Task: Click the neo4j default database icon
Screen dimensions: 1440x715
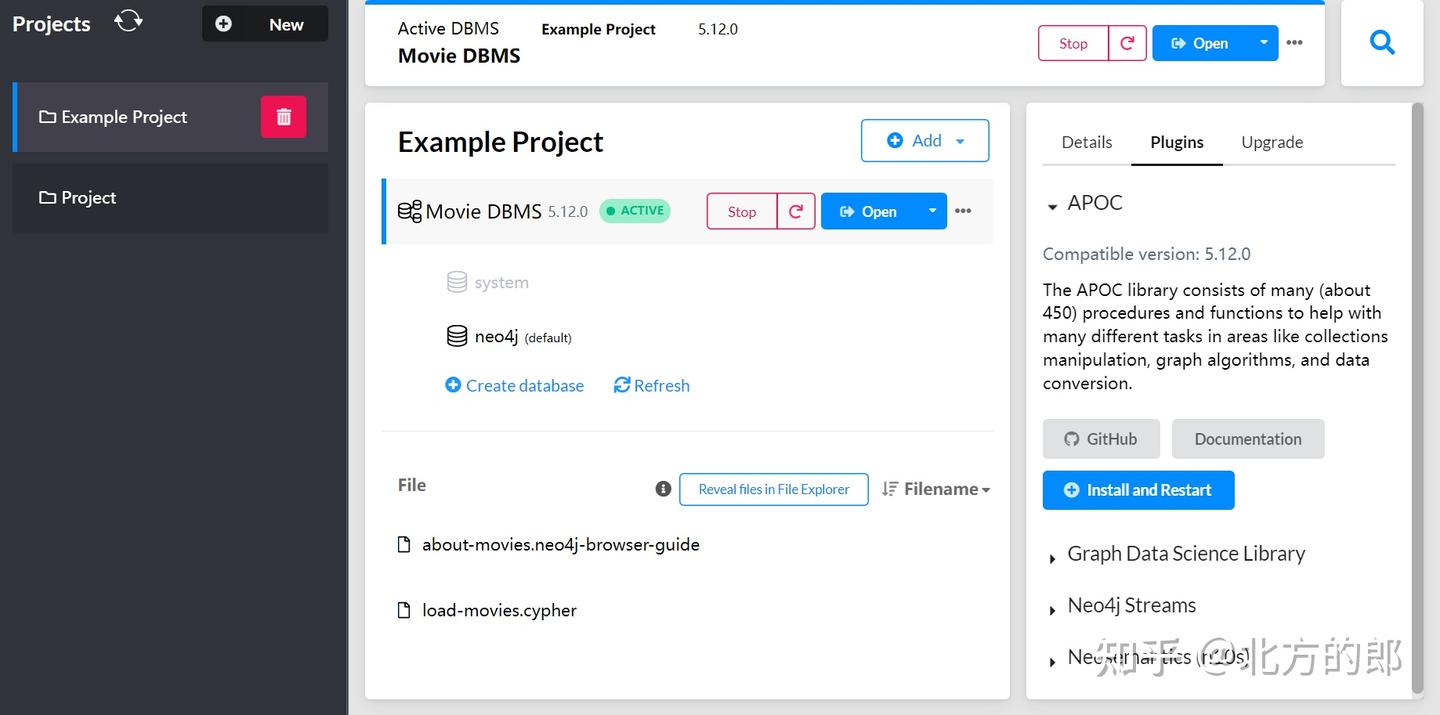Action: click(457, 335)
